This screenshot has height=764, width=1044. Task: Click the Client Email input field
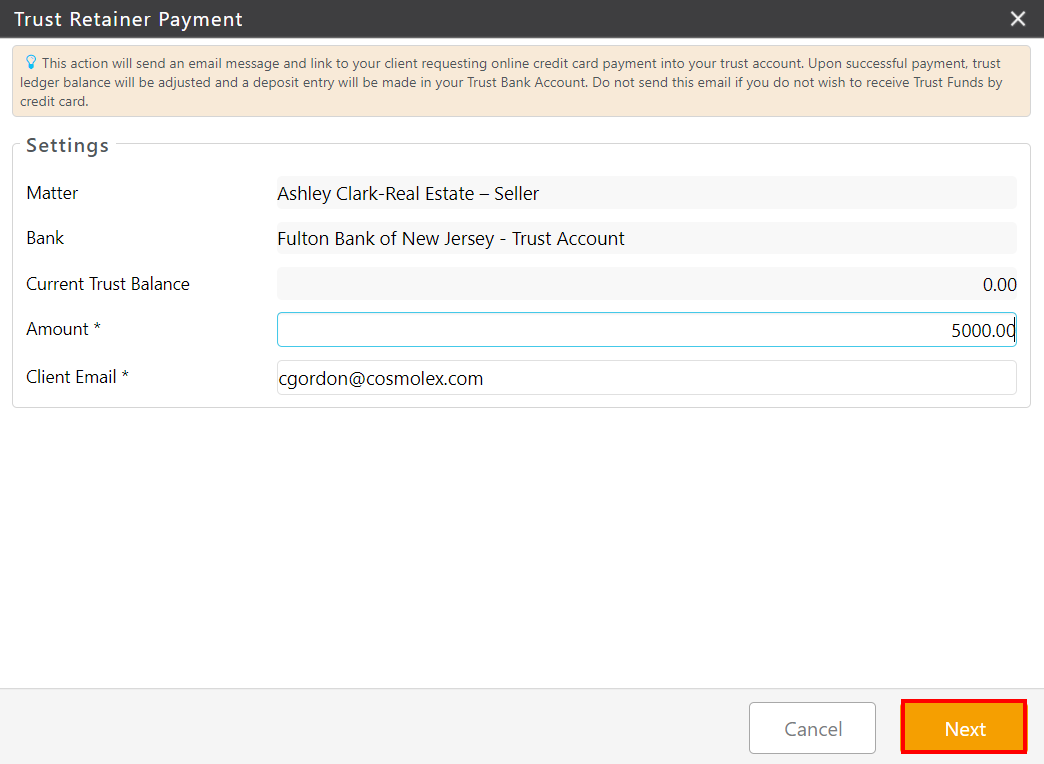(647, 378)
